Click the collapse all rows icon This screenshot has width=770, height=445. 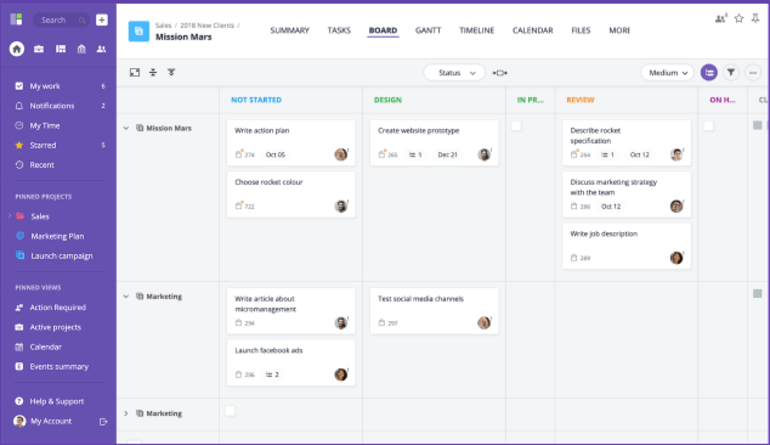point(153,72)
